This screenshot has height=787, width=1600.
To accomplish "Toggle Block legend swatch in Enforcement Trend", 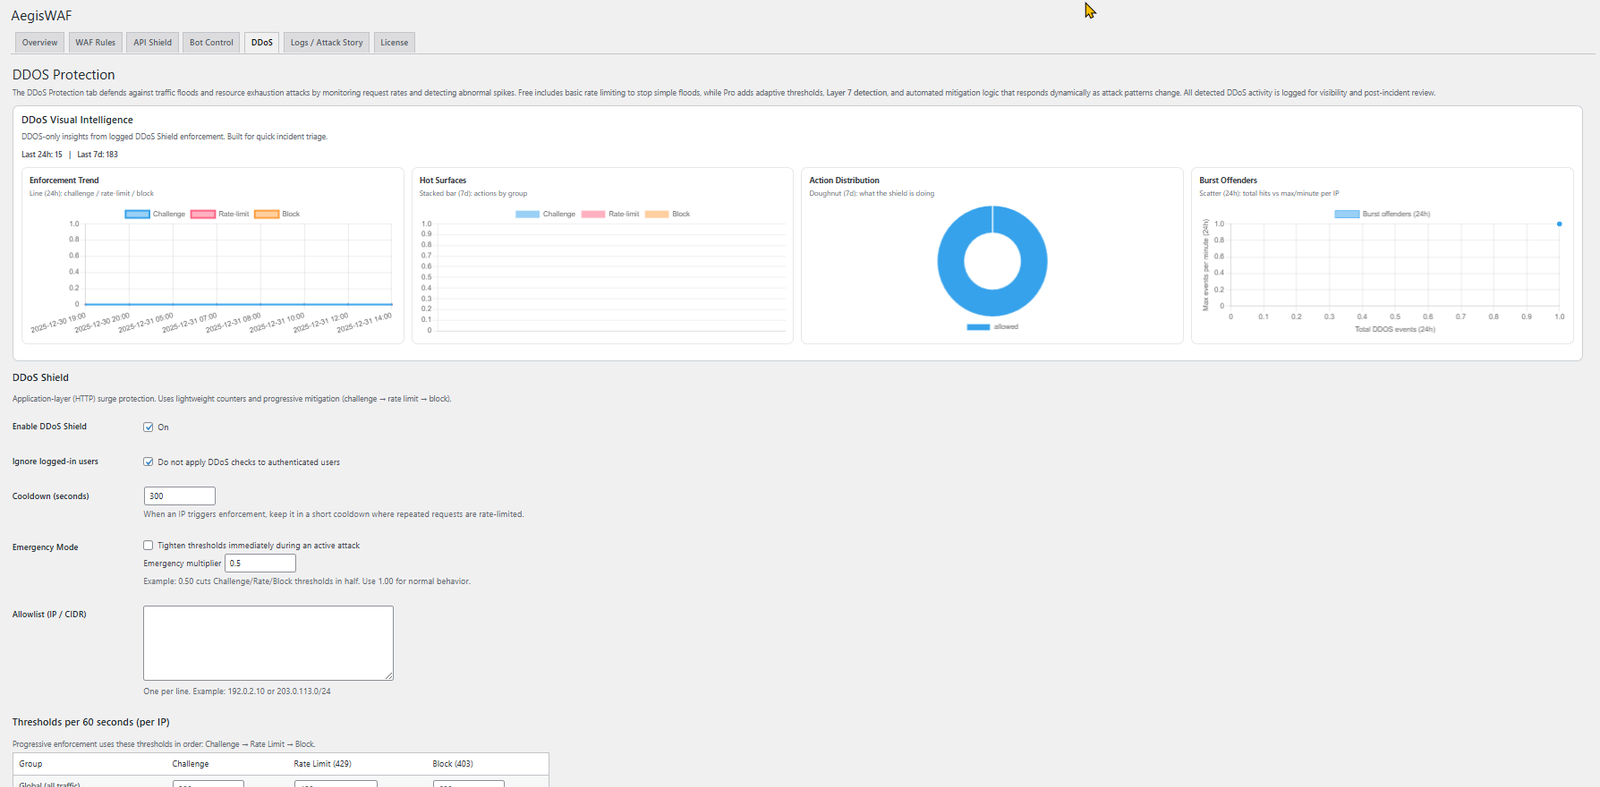I will tap(267, 214).
